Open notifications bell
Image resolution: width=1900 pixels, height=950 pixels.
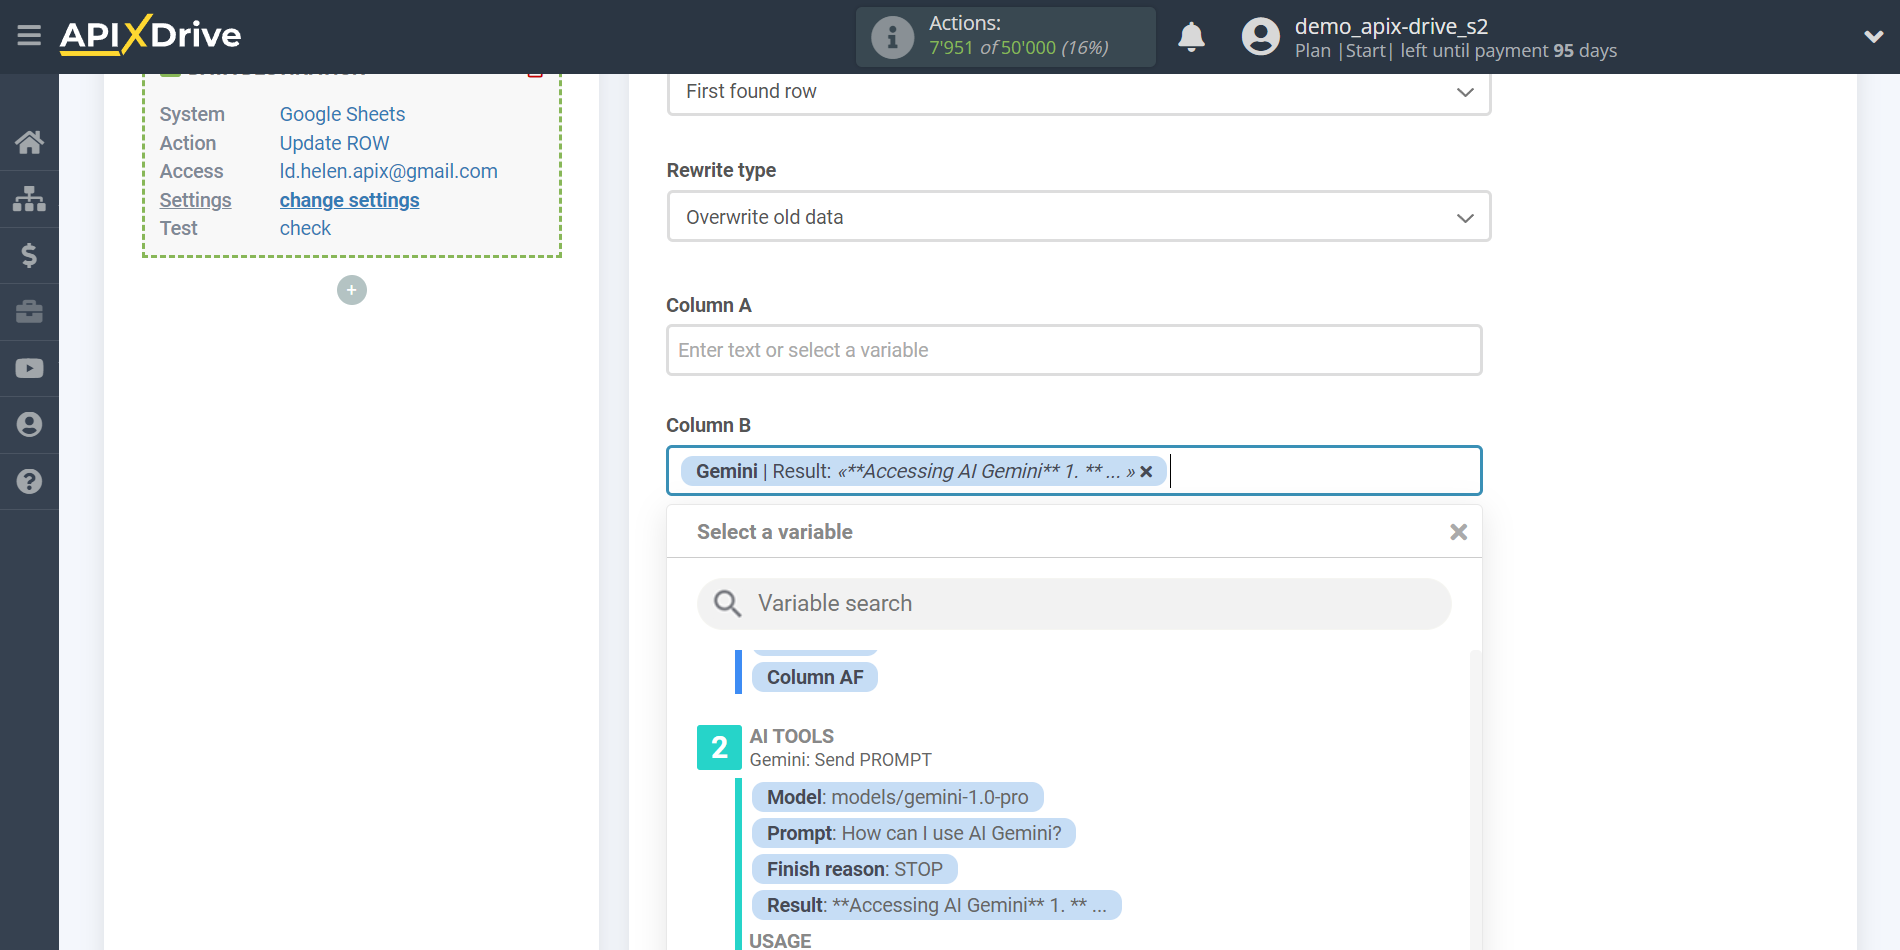tap(1191, 37)
